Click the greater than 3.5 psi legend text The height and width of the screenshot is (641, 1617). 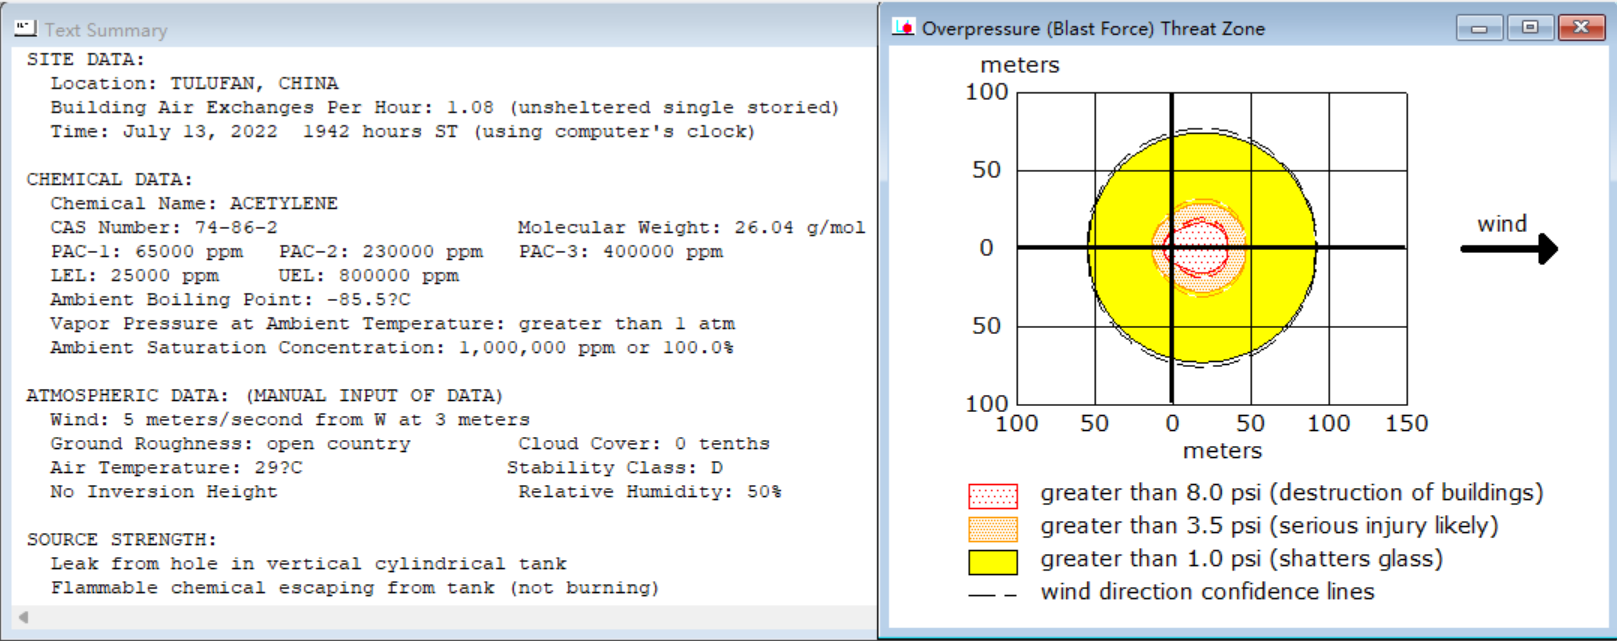point(1269,526)
